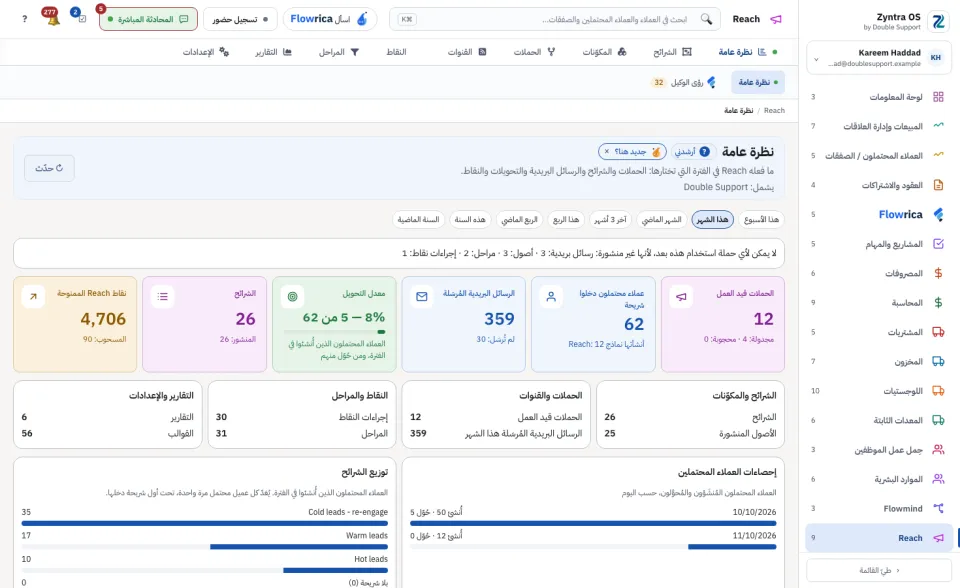Screen dimensions: 960x588
Task: Select the هذه السنة period filter
Action: point(470,219)
